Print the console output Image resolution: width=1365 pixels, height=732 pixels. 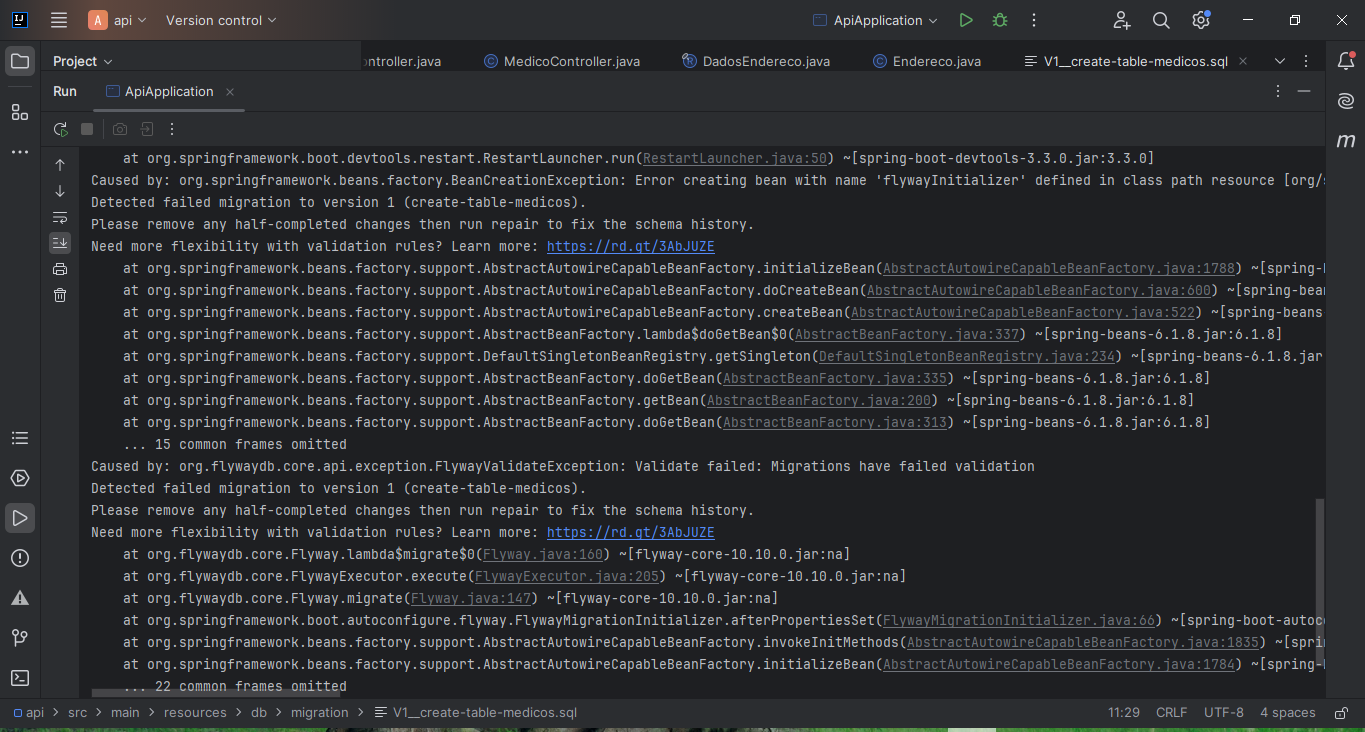point(60,269)
